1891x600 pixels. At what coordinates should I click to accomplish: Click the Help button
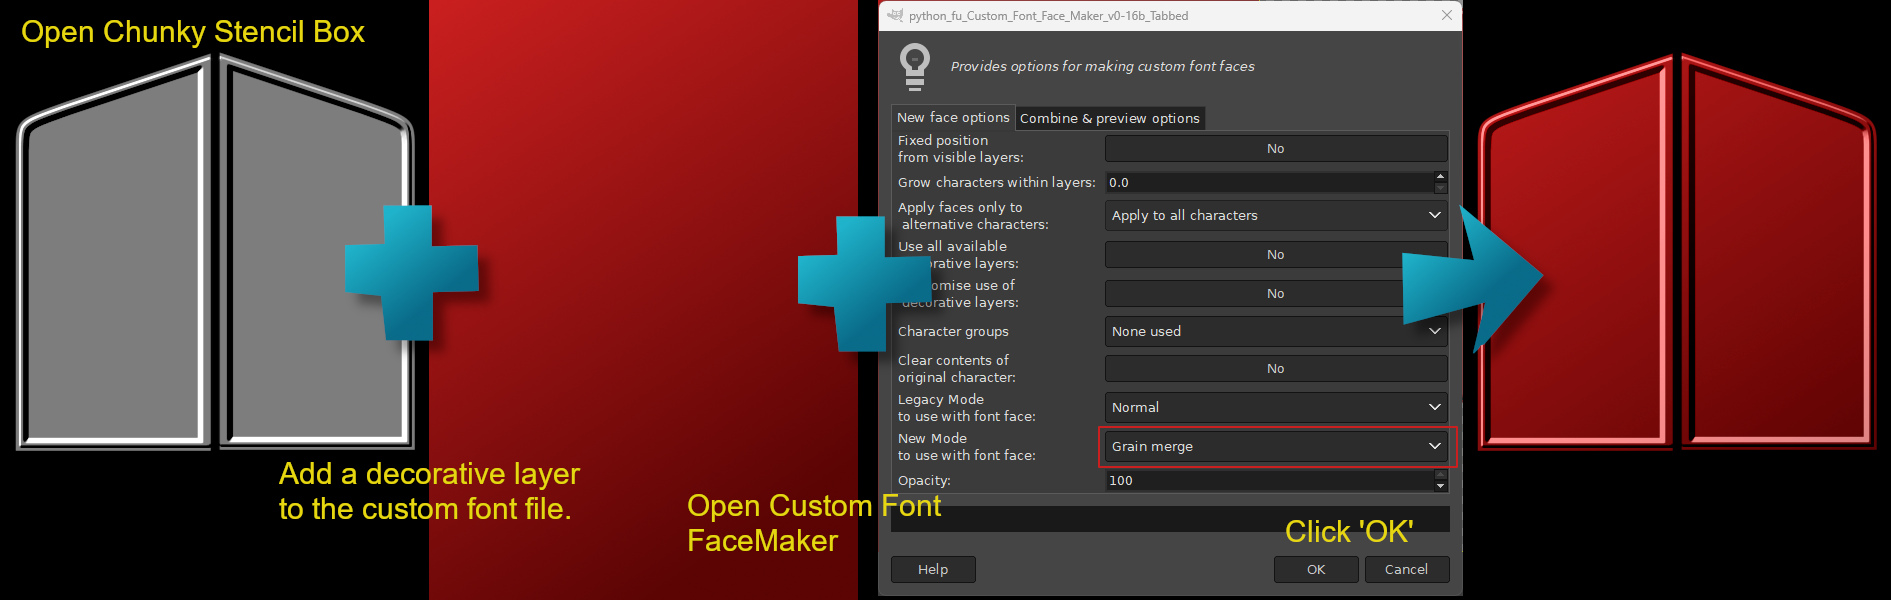pyautogui.click(x=933, y=569)
